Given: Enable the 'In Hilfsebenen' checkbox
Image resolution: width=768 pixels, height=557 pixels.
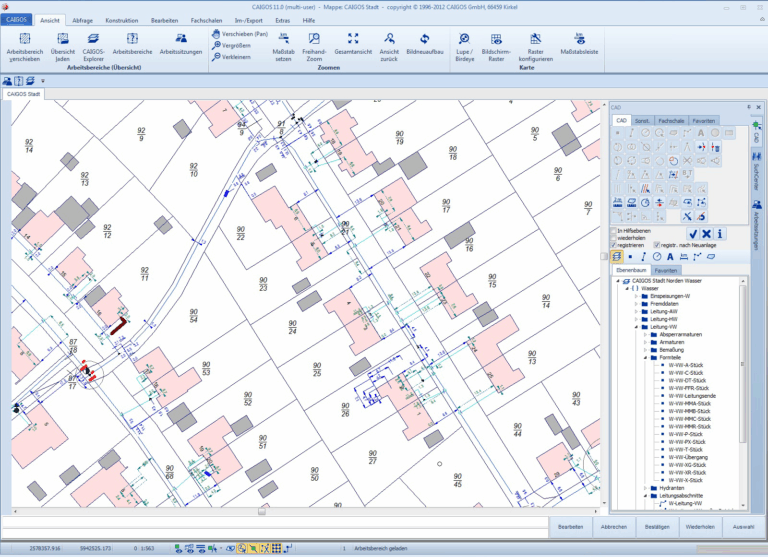Looking at the screenshot, I should click(614, 230).
